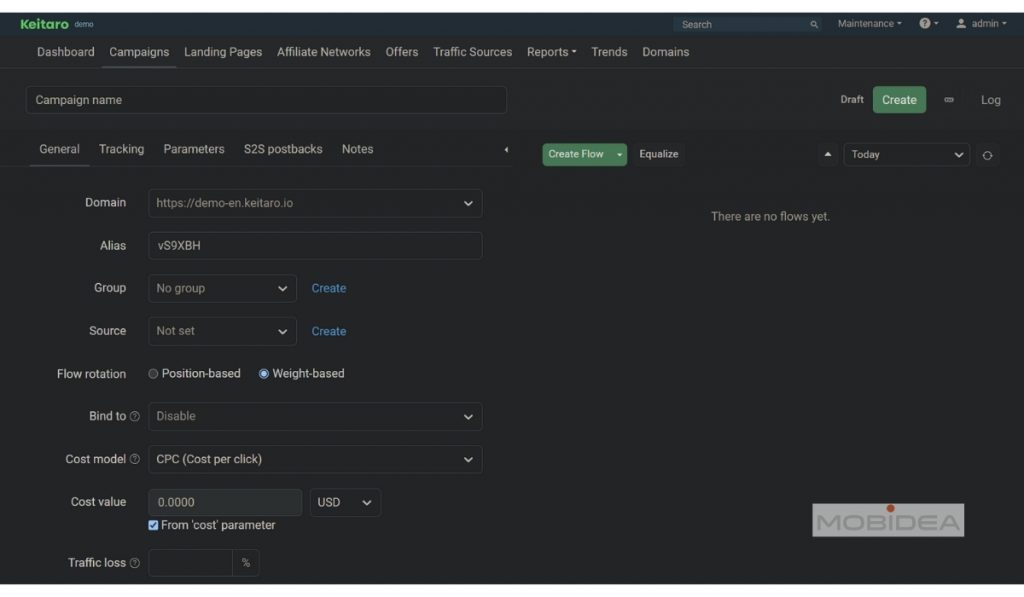
Task: Click the Traffic loss help icon
Action: 135,564
